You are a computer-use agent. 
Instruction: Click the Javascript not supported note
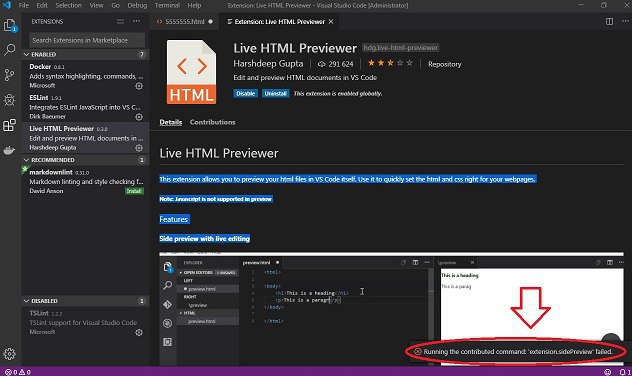[216, 199]
